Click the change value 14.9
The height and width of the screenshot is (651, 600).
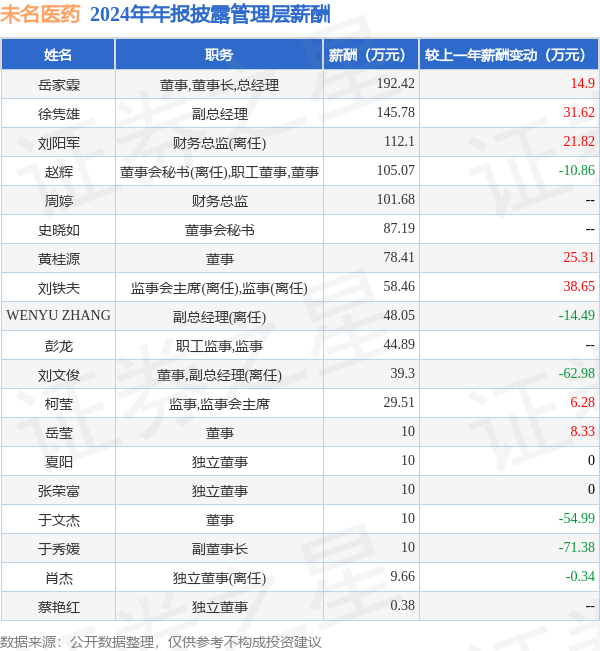pos(582,83)
